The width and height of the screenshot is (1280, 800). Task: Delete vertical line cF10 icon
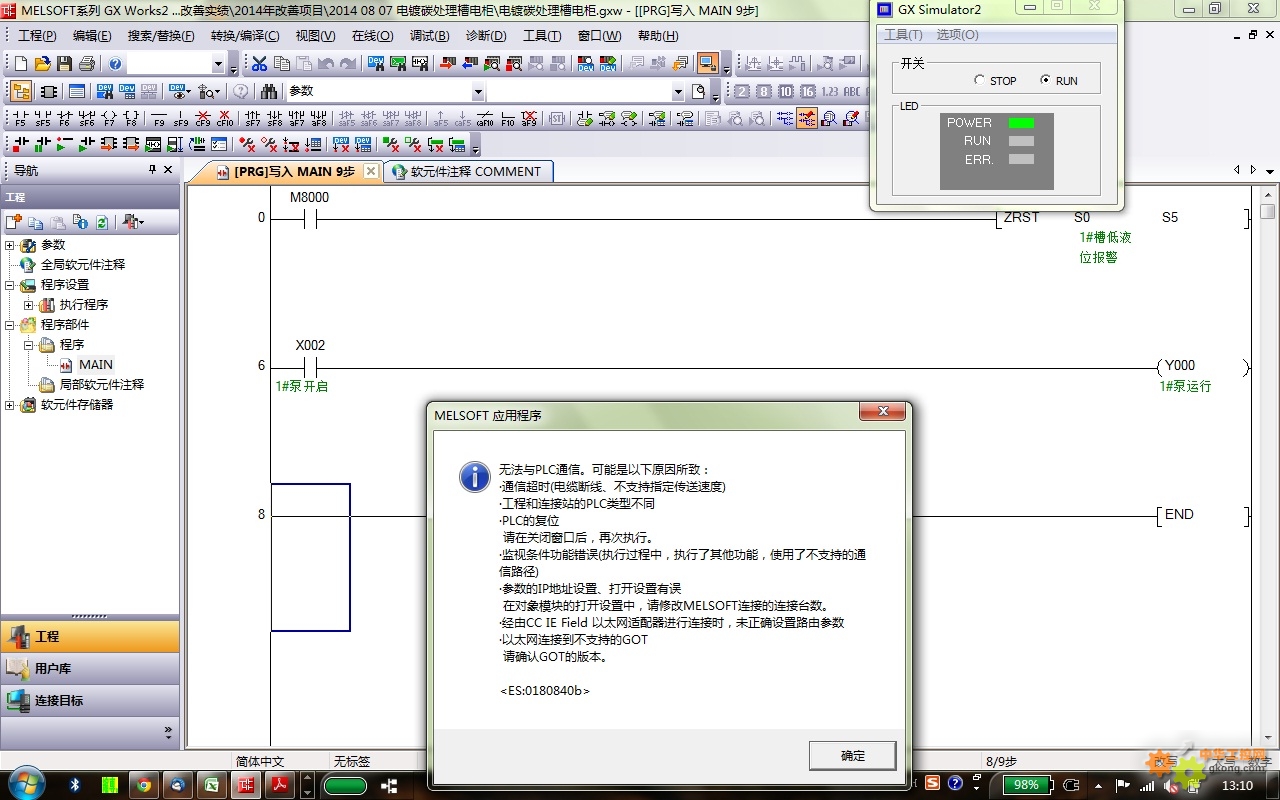225,118
